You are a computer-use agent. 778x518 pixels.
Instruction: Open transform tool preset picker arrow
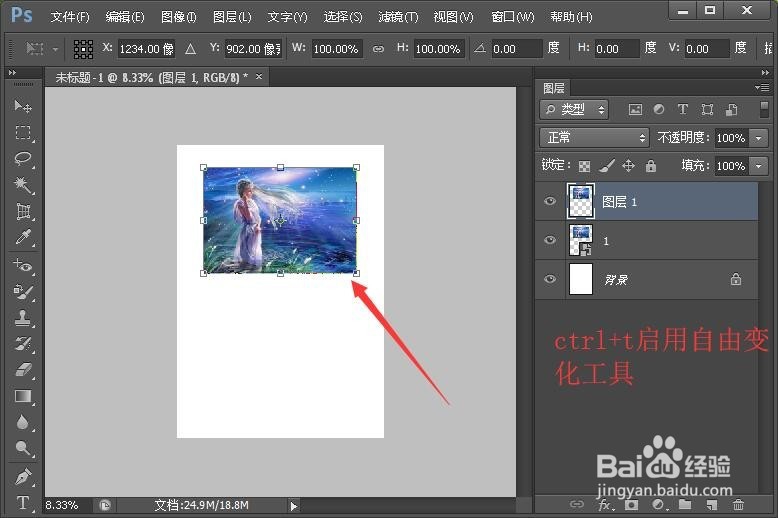coord(55,49)
